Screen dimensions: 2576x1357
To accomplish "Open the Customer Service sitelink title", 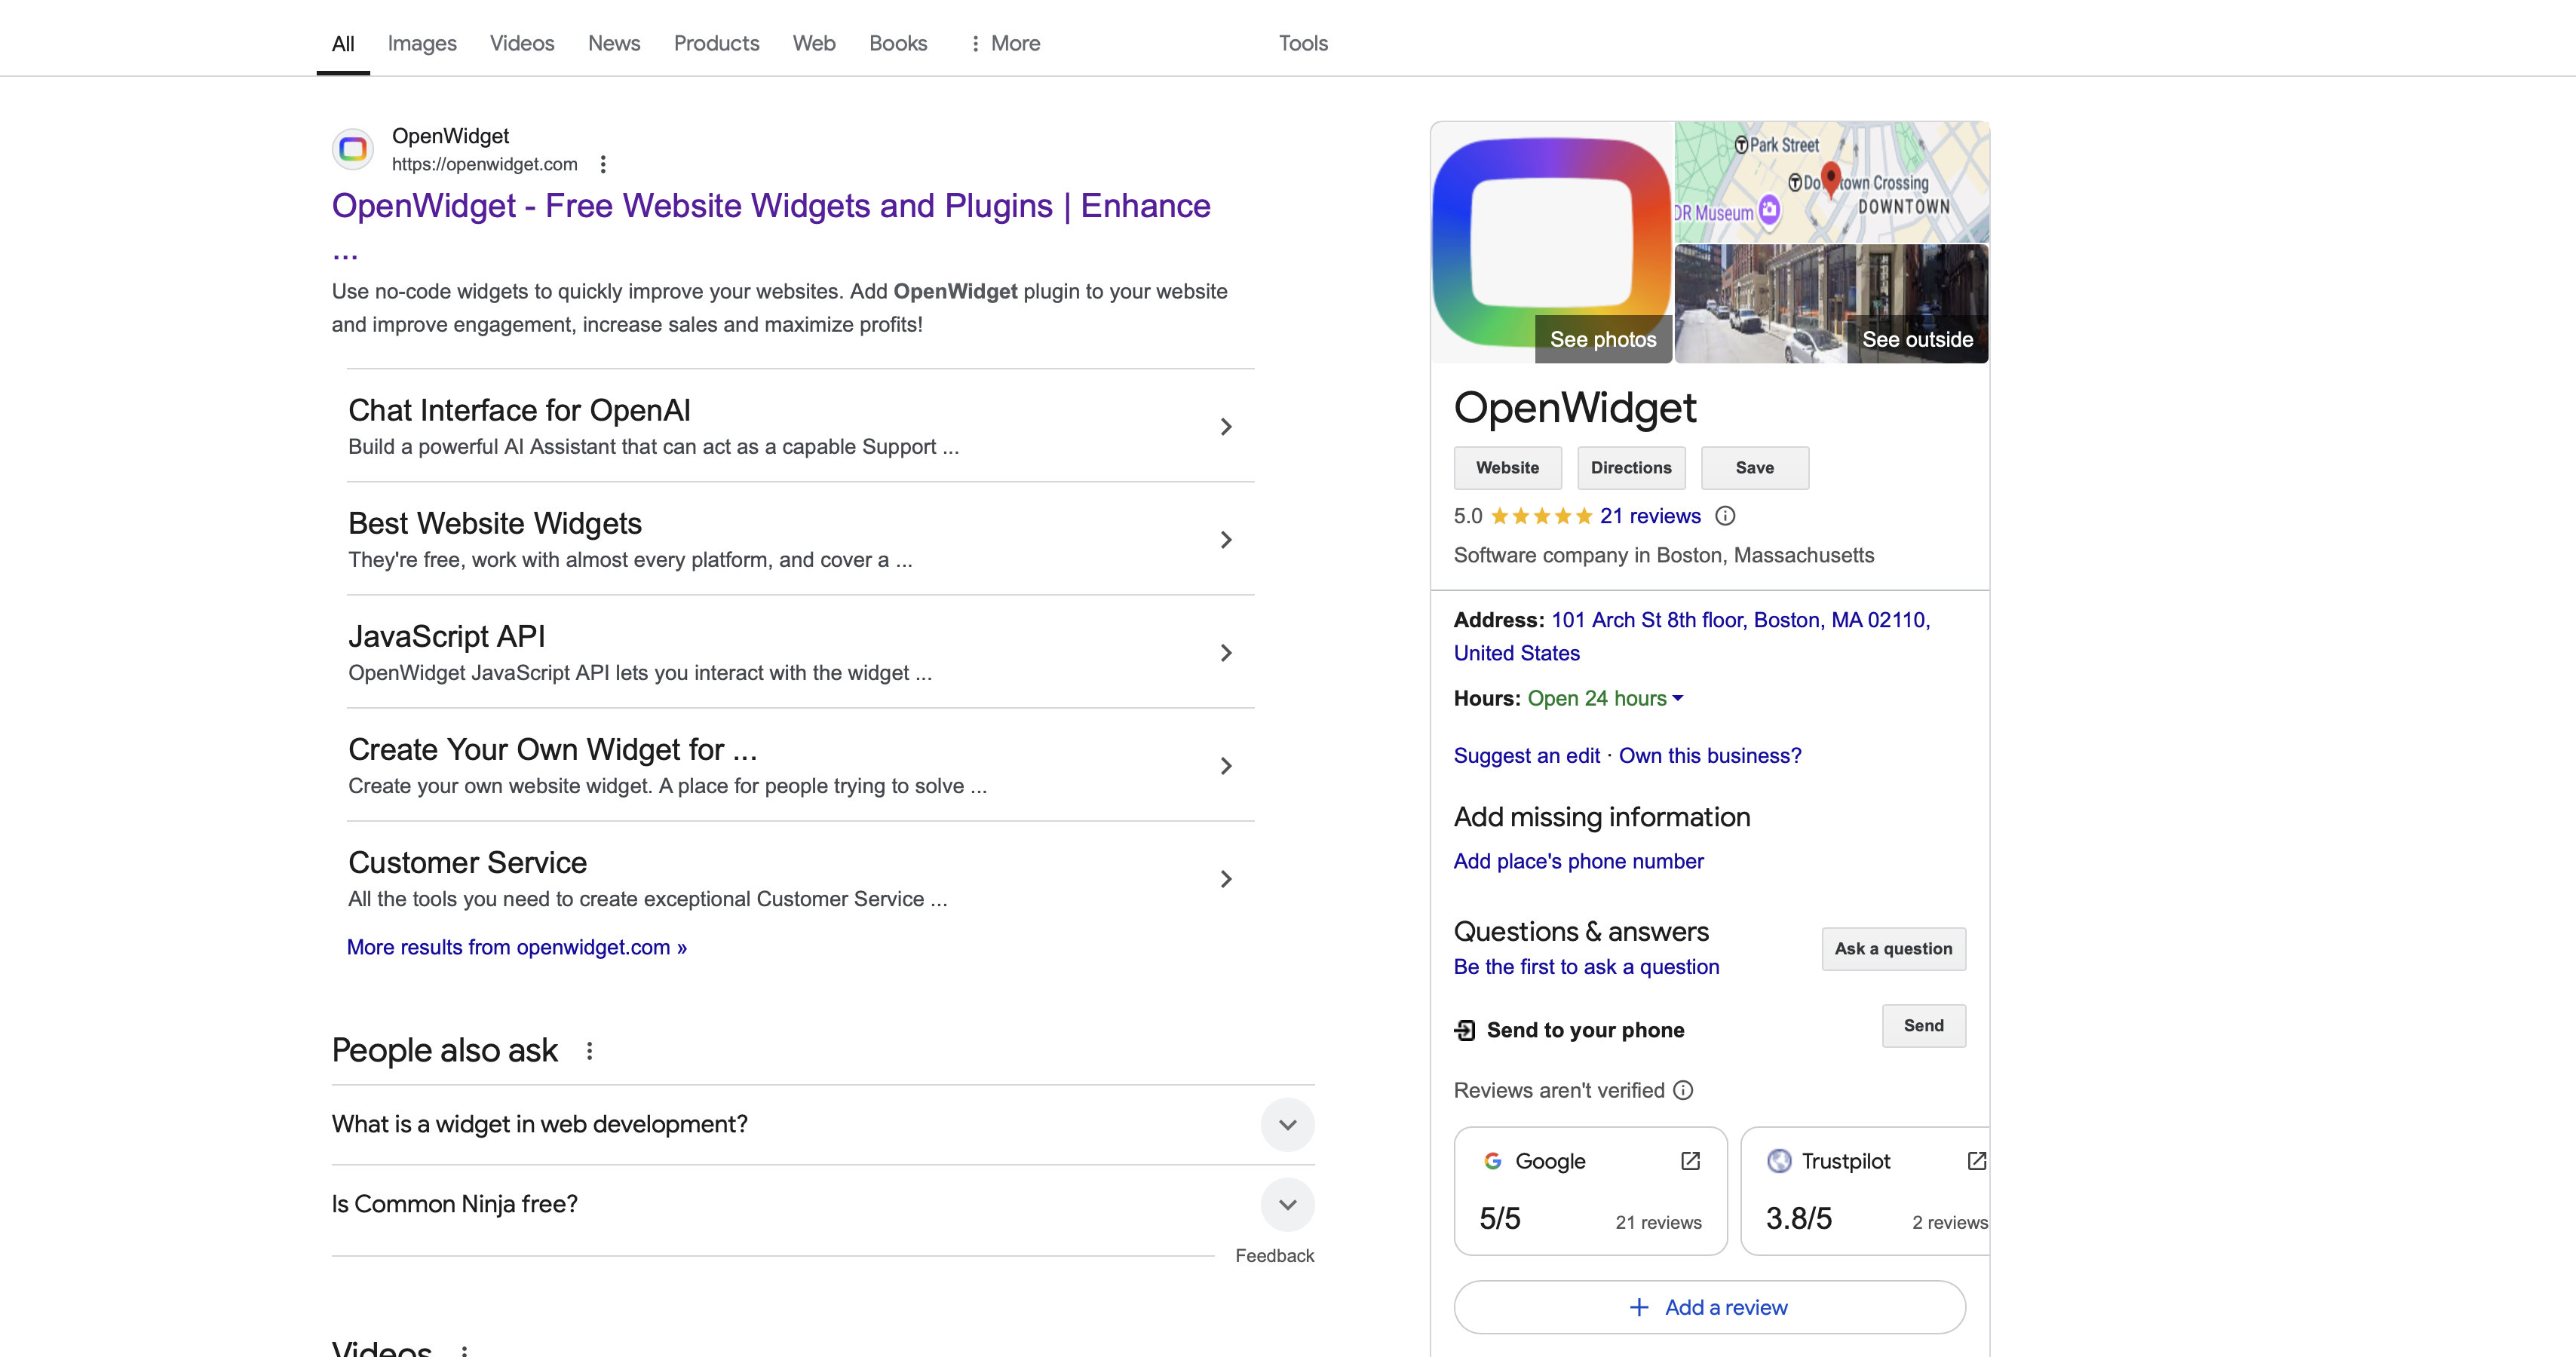I will click(x=467, y=862).
